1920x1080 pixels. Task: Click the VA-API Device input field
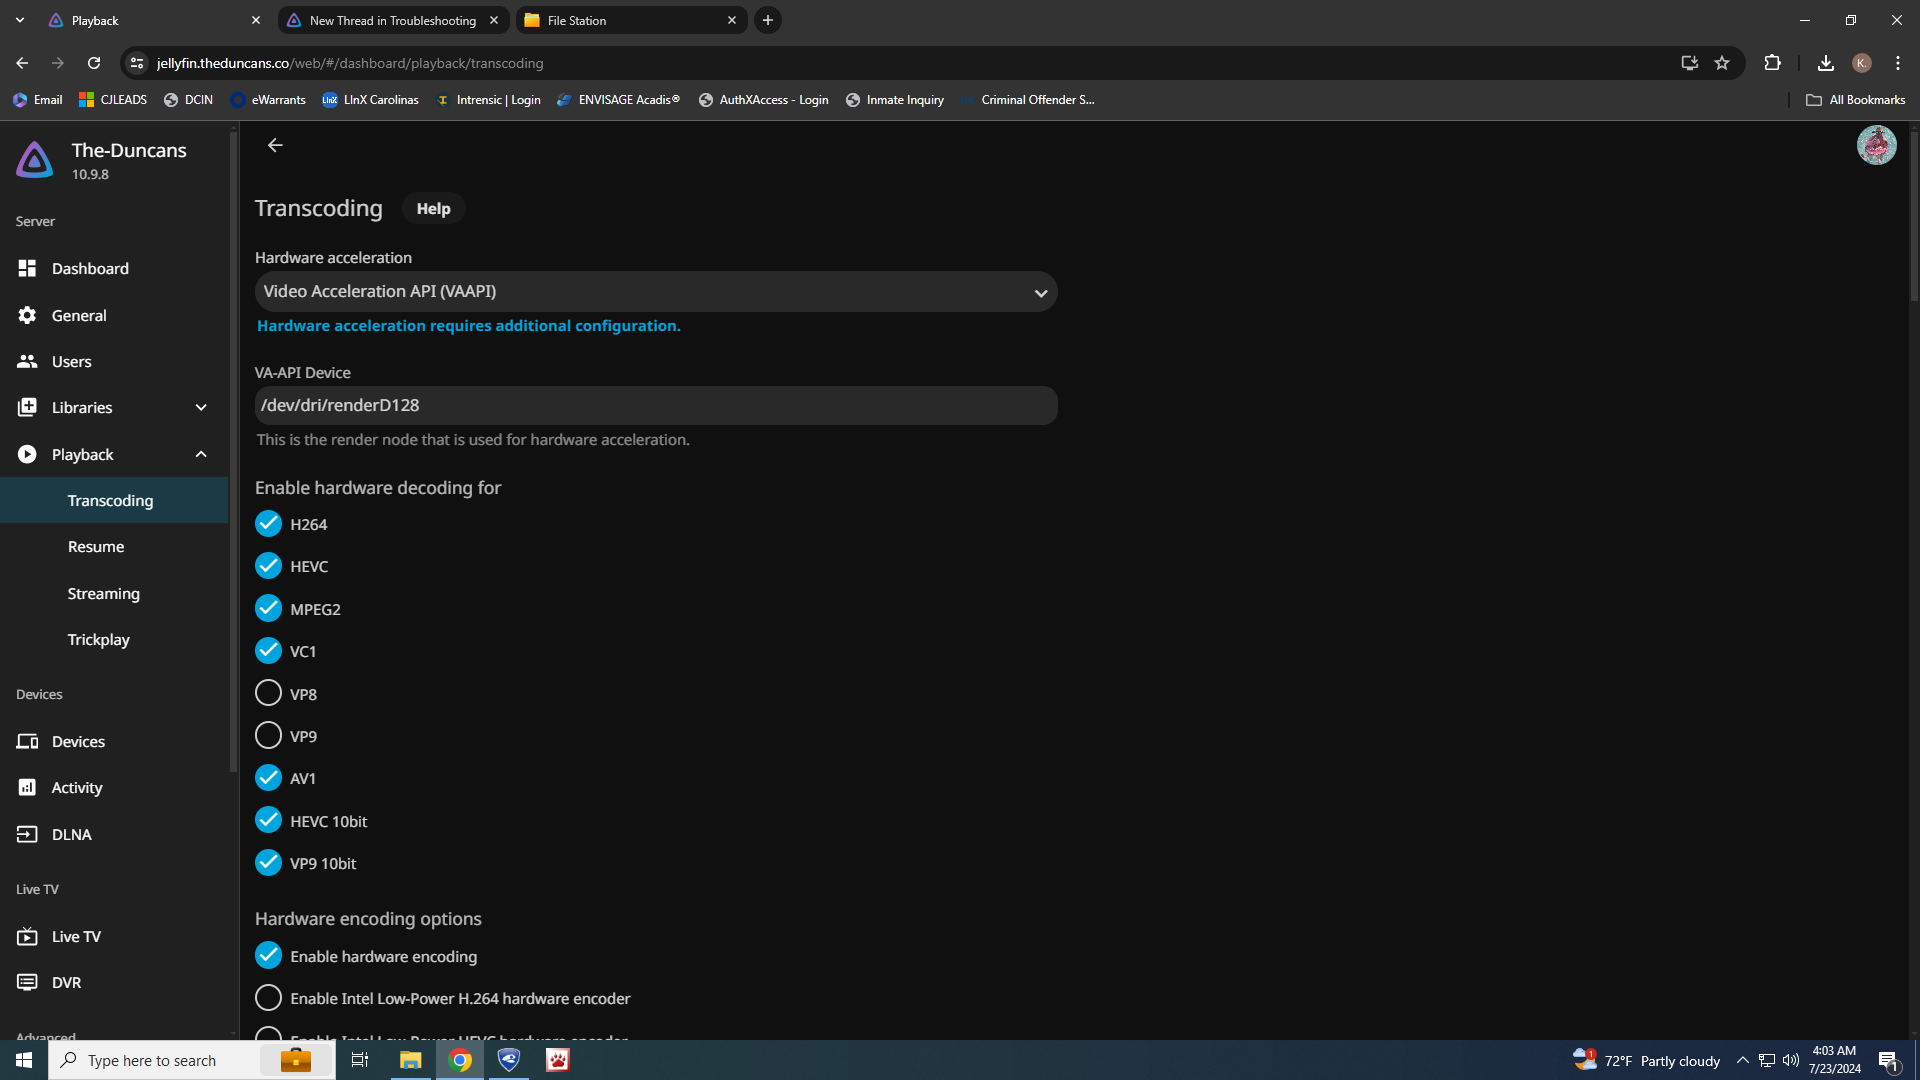point(655,405)
